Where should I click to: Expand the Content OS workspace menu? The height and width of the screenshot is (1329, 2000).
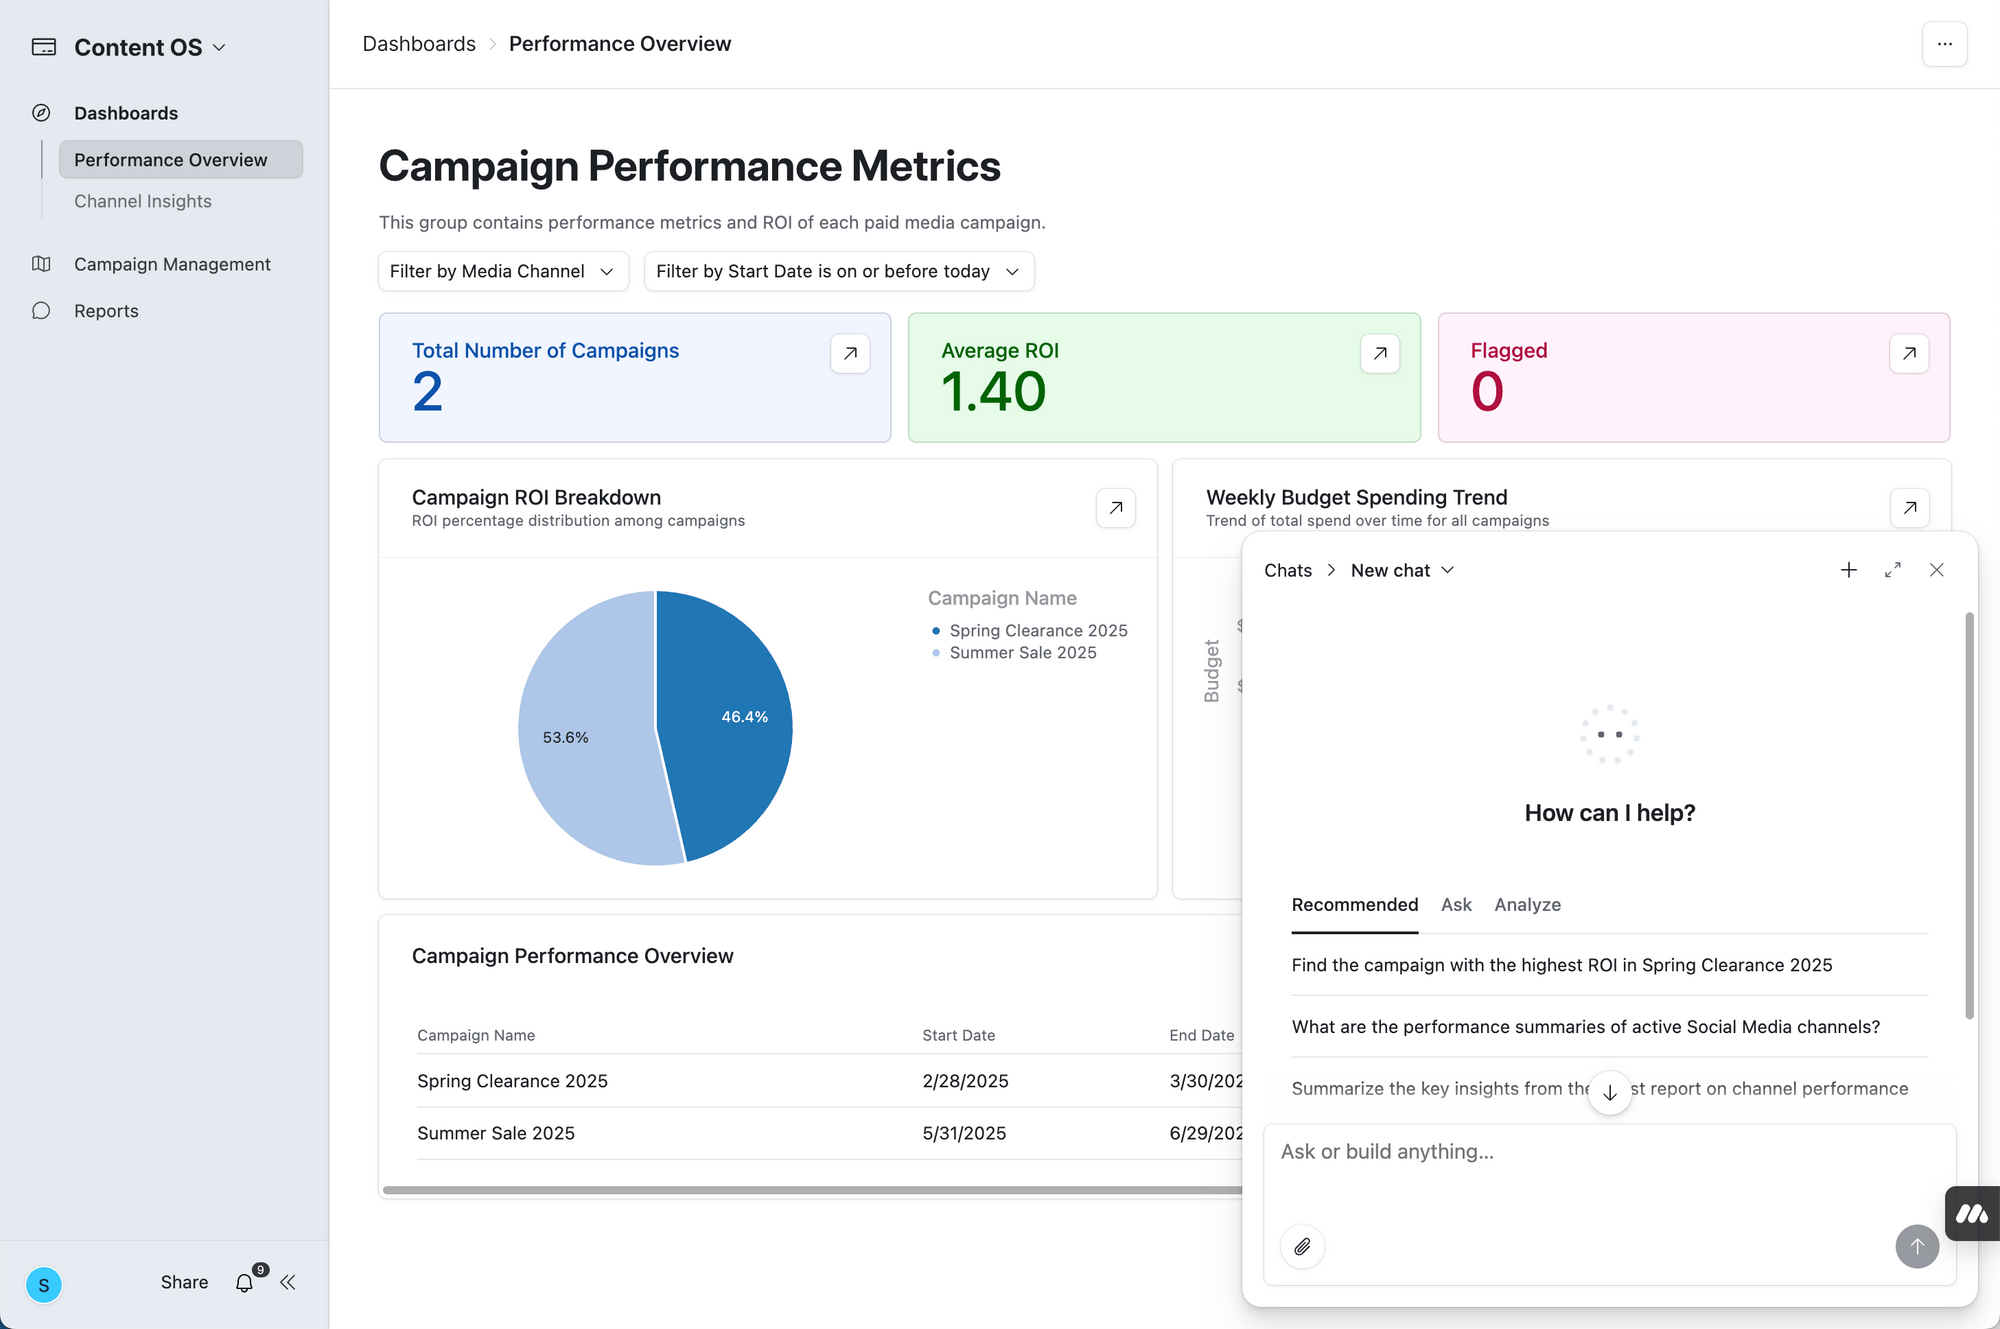point(150,47)
